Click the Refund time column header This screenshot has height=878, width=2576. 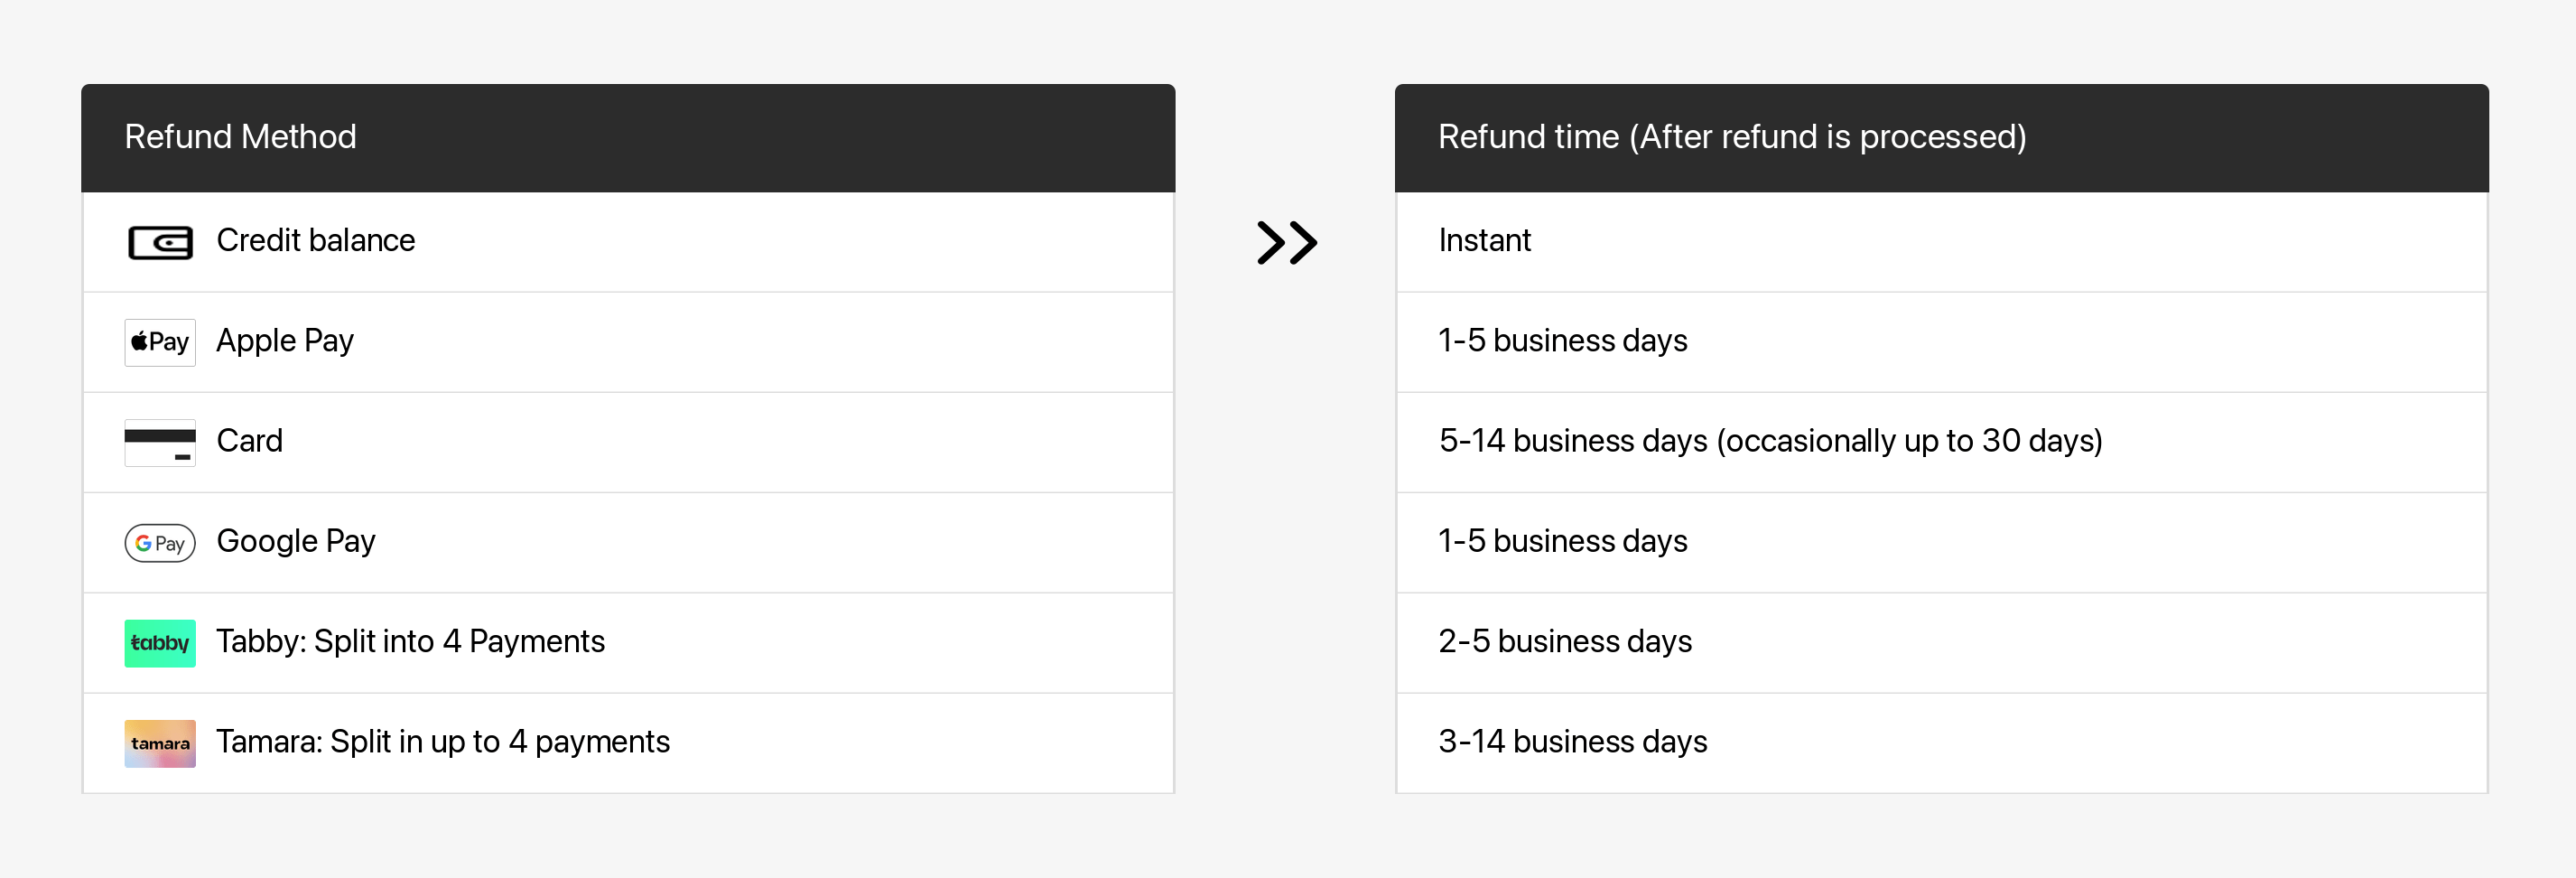1732,137
